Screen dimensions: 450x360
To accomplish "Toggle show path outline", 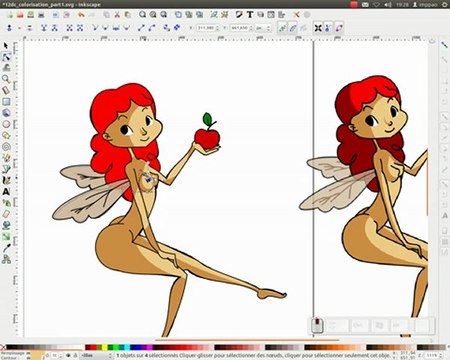I will [339, 28].
